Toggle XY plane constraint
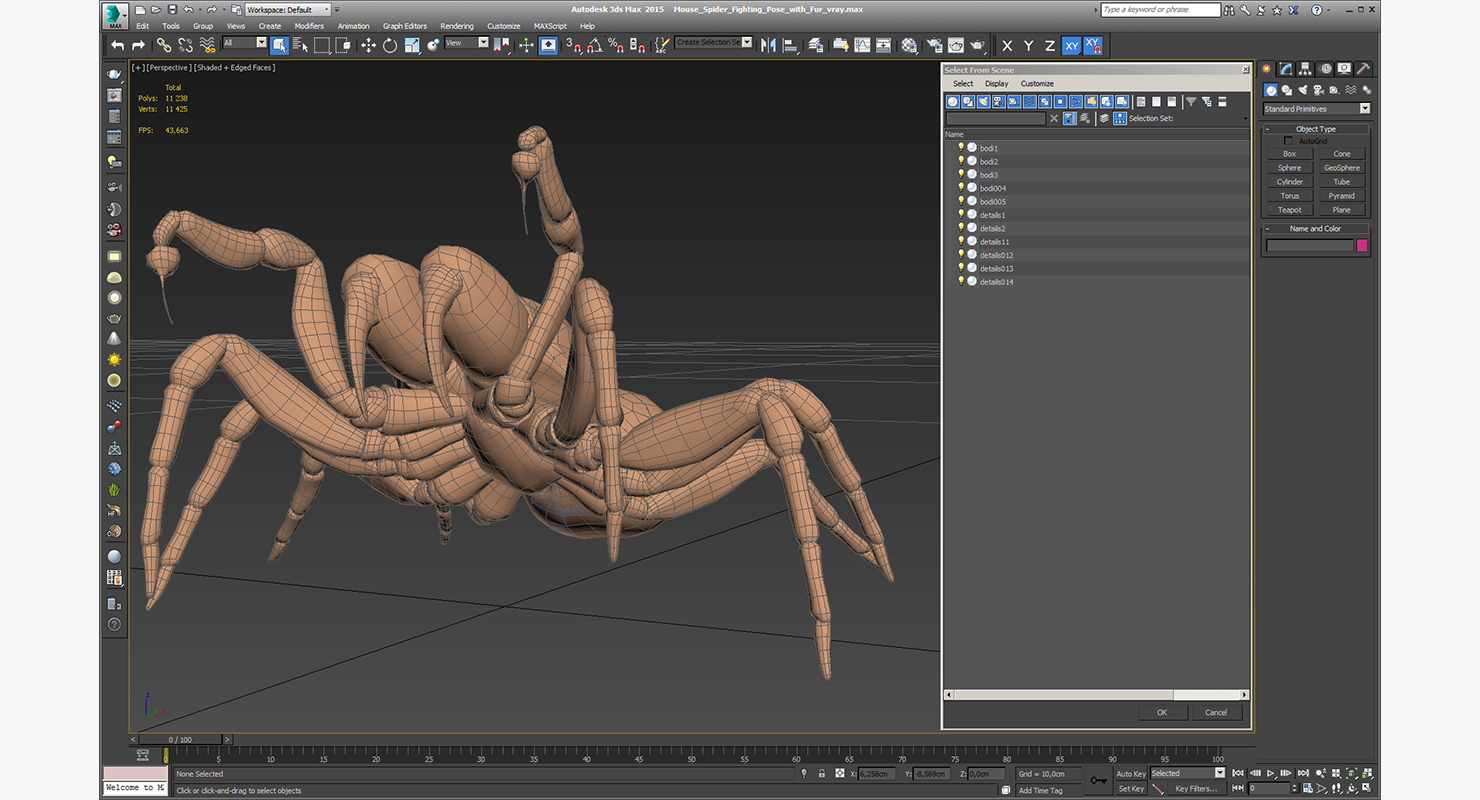Viewport: 1480px width, 800px height. pos(1071,46)
